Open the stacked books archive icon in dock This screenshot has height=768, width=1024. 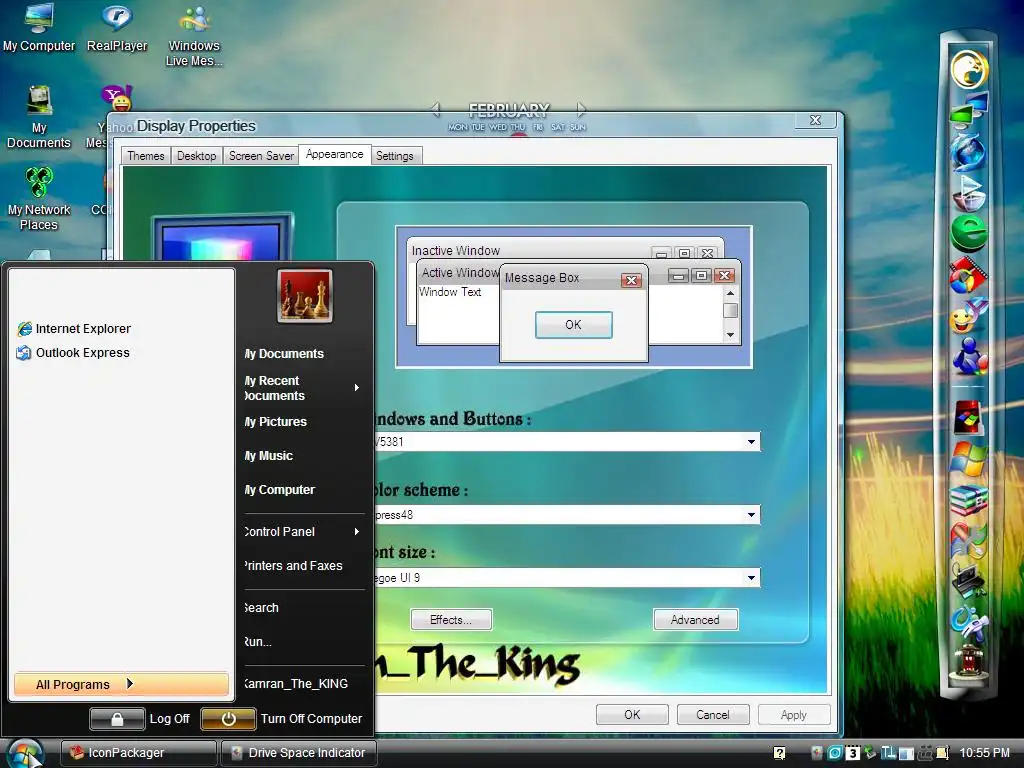tap(969, 500)
